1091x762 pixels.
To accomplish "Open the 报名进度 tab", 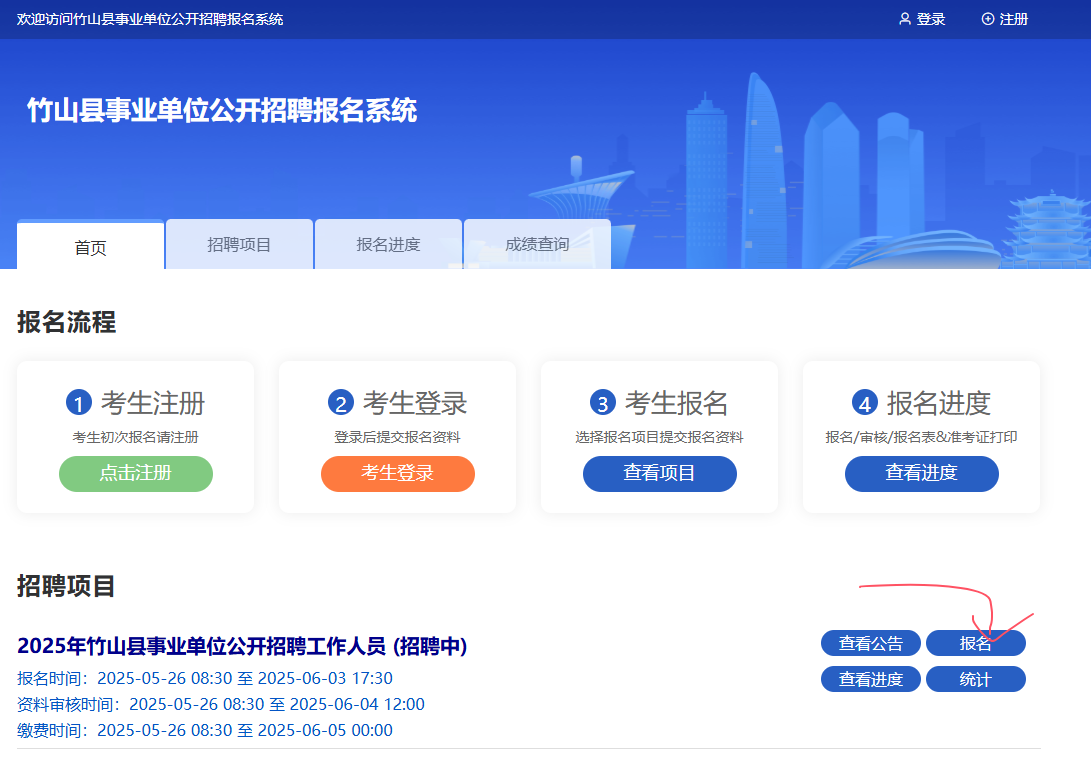I will [x=388, y=244].
